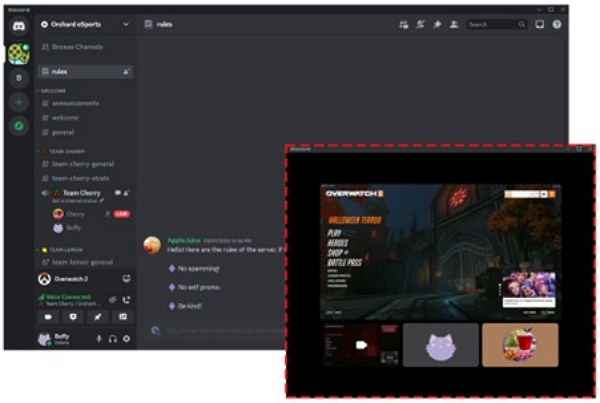Click the red LIVE badge next to Cherry
This screenshot has height=403, width=600.
(122, 214)
